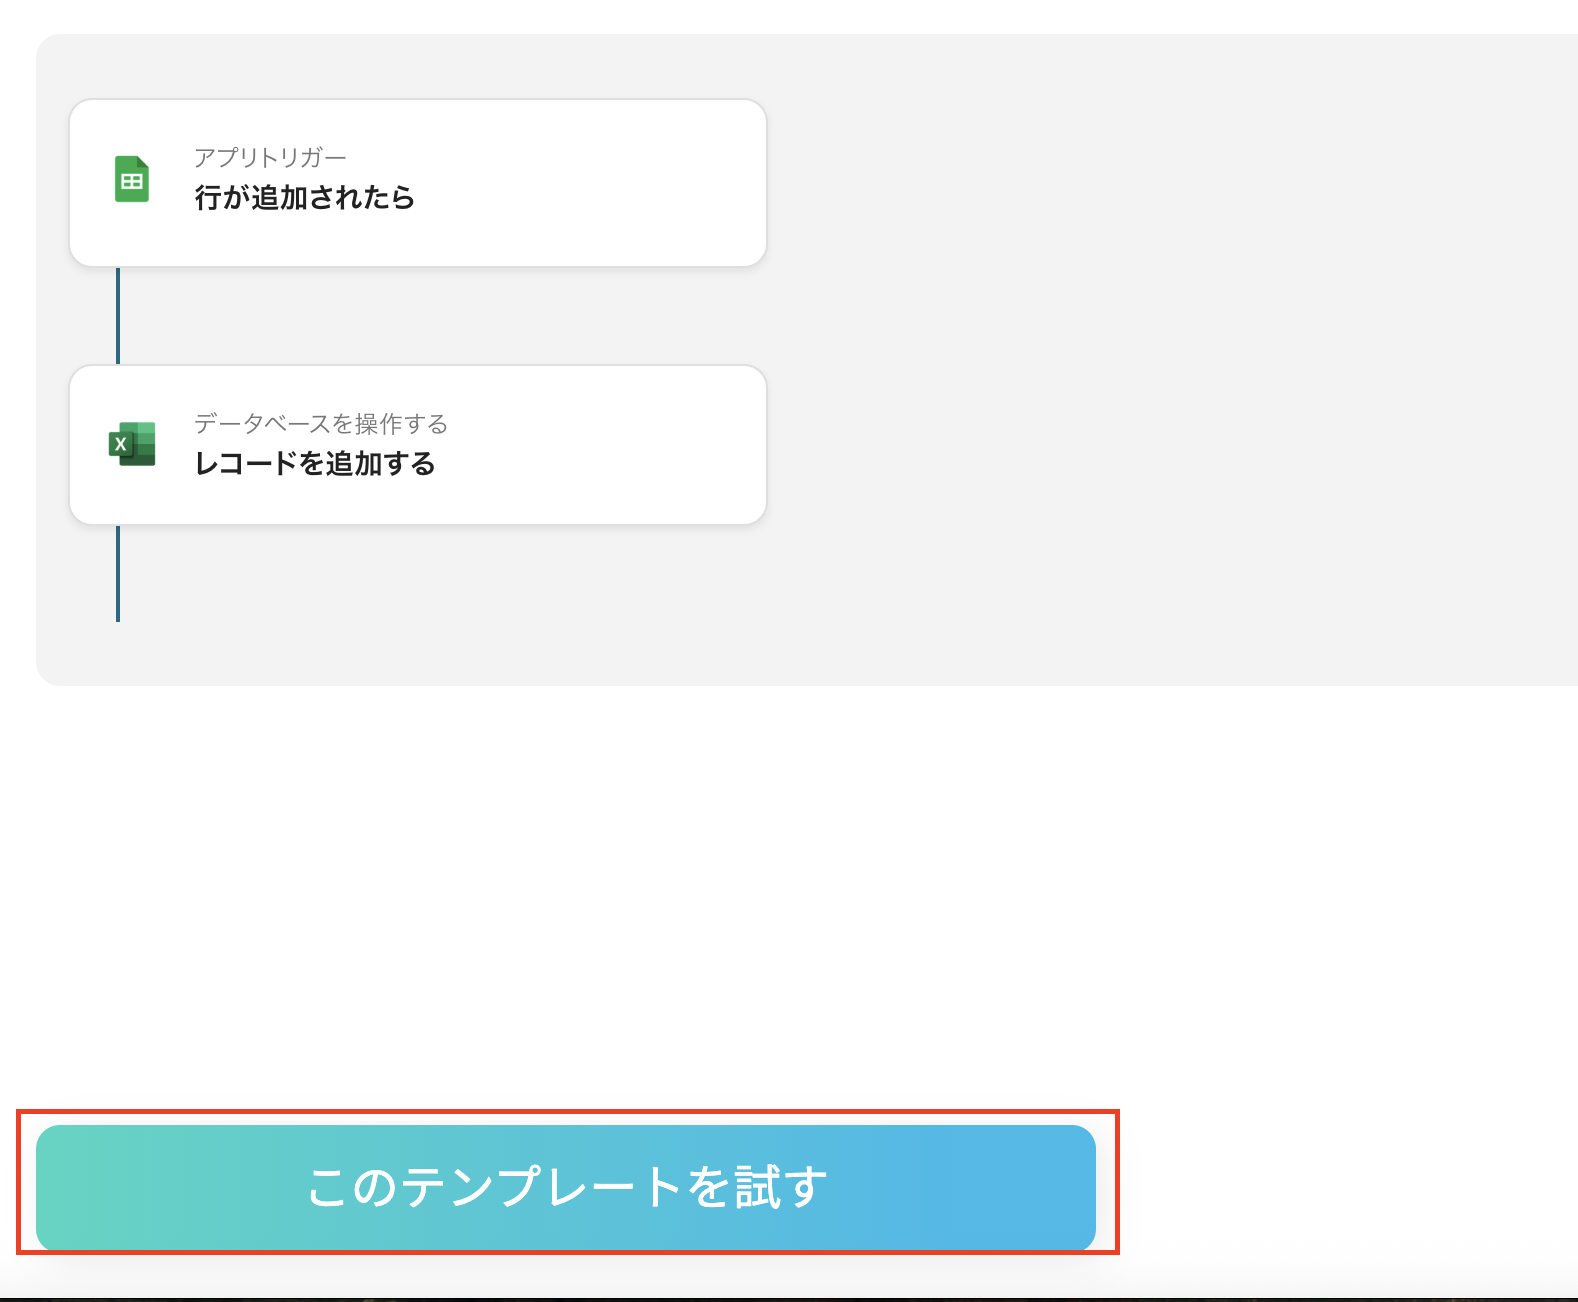
Task: Click the green left end of the template button
Action: (x=90, y=1187)
